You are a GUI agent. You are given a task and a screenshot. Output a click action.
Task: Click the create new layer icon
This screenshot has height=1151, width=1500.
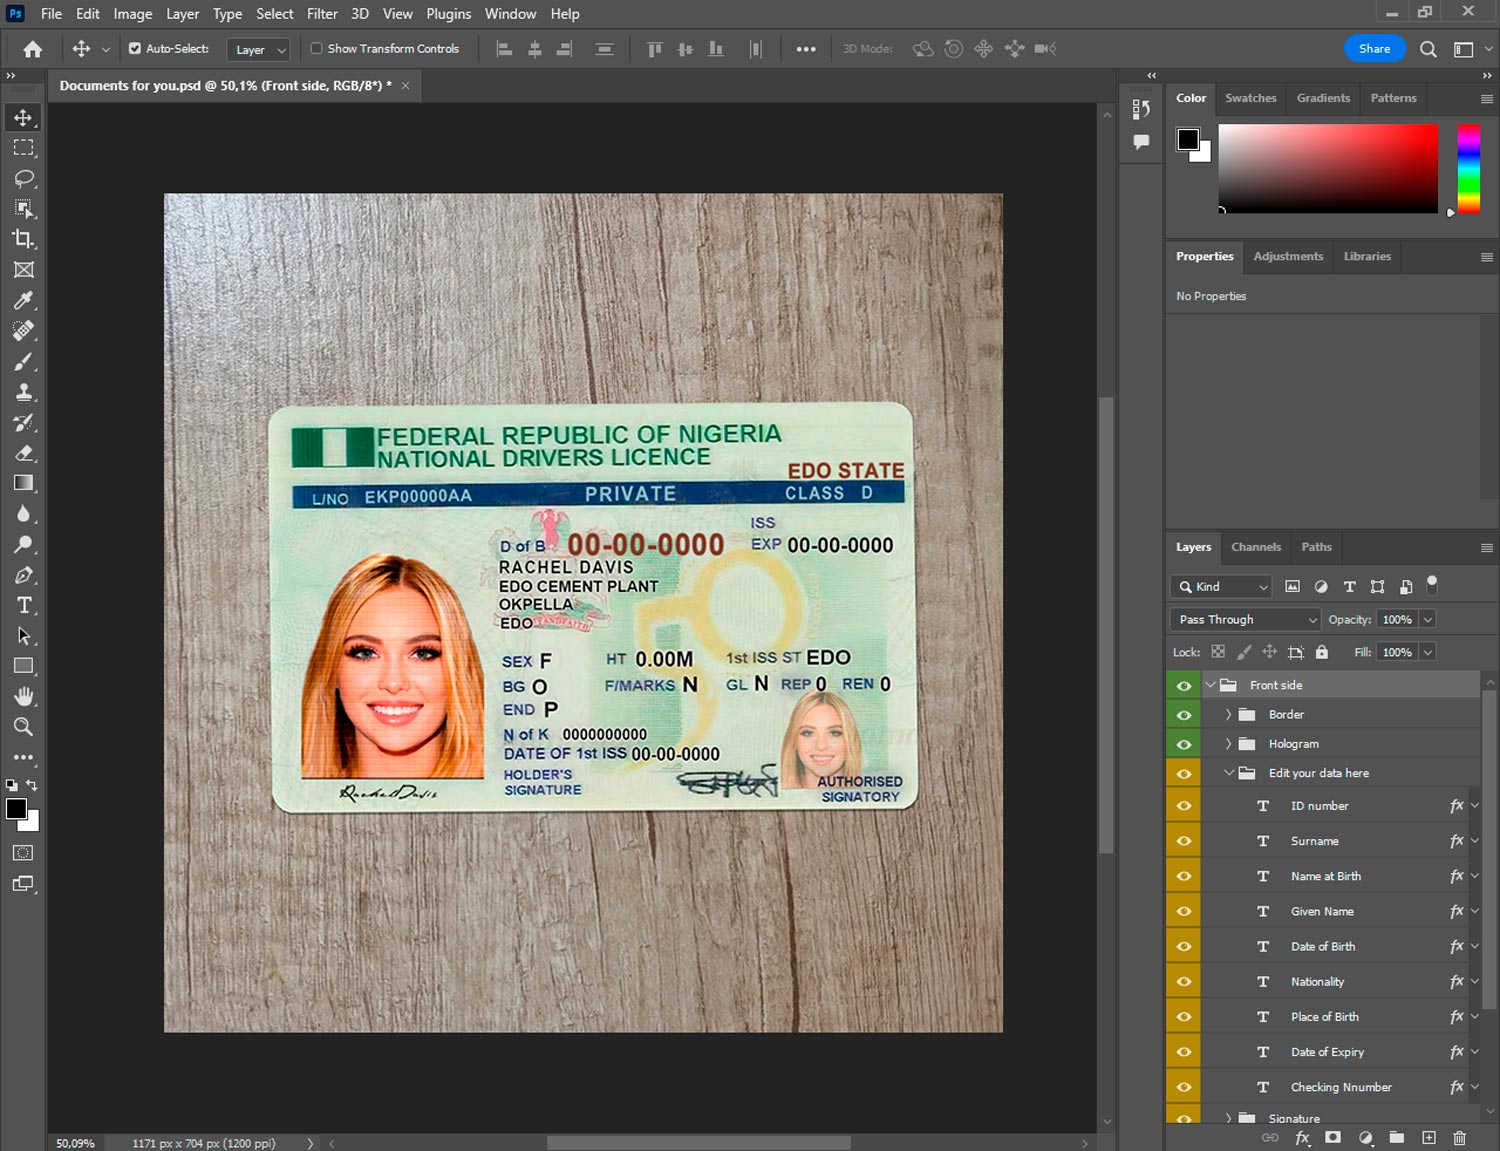1429,1138
